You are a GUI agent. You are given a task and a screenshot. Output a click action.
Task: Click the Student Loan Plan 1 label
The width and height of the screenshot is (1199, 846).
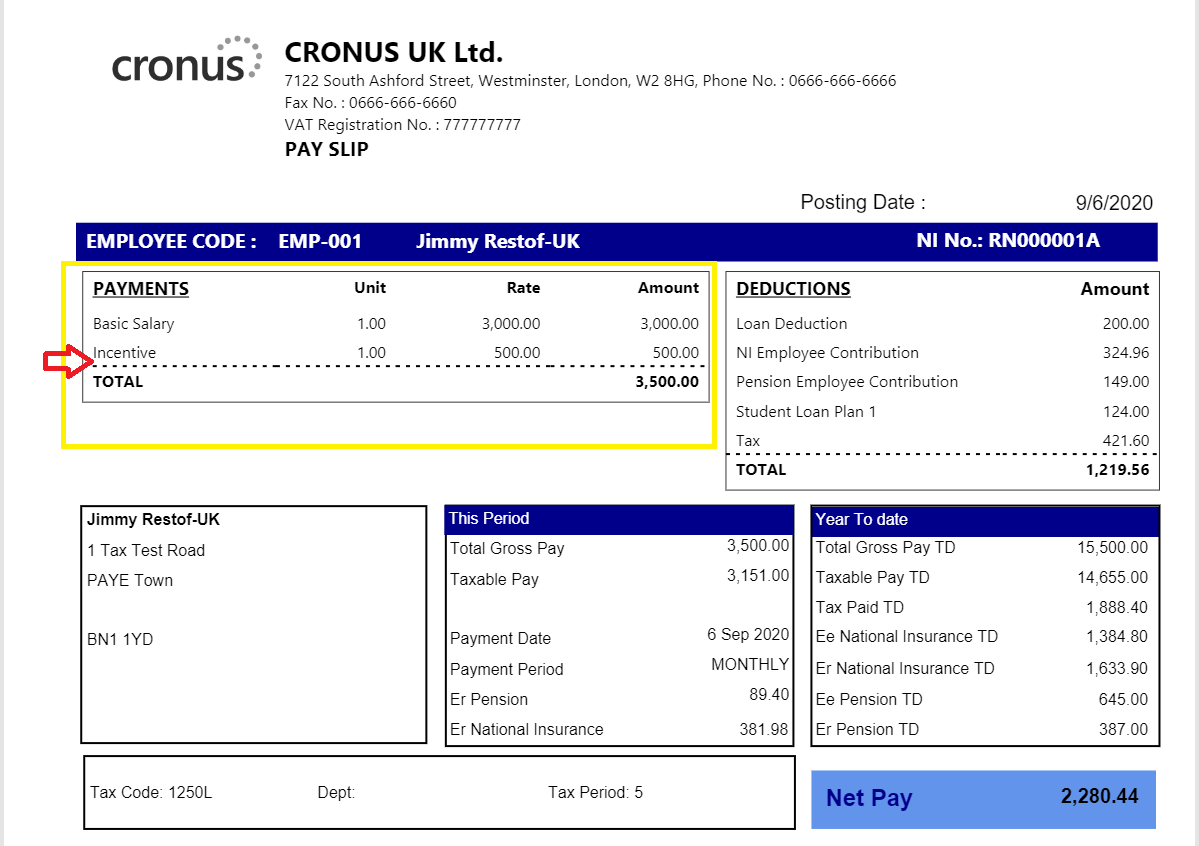[806, 412]
